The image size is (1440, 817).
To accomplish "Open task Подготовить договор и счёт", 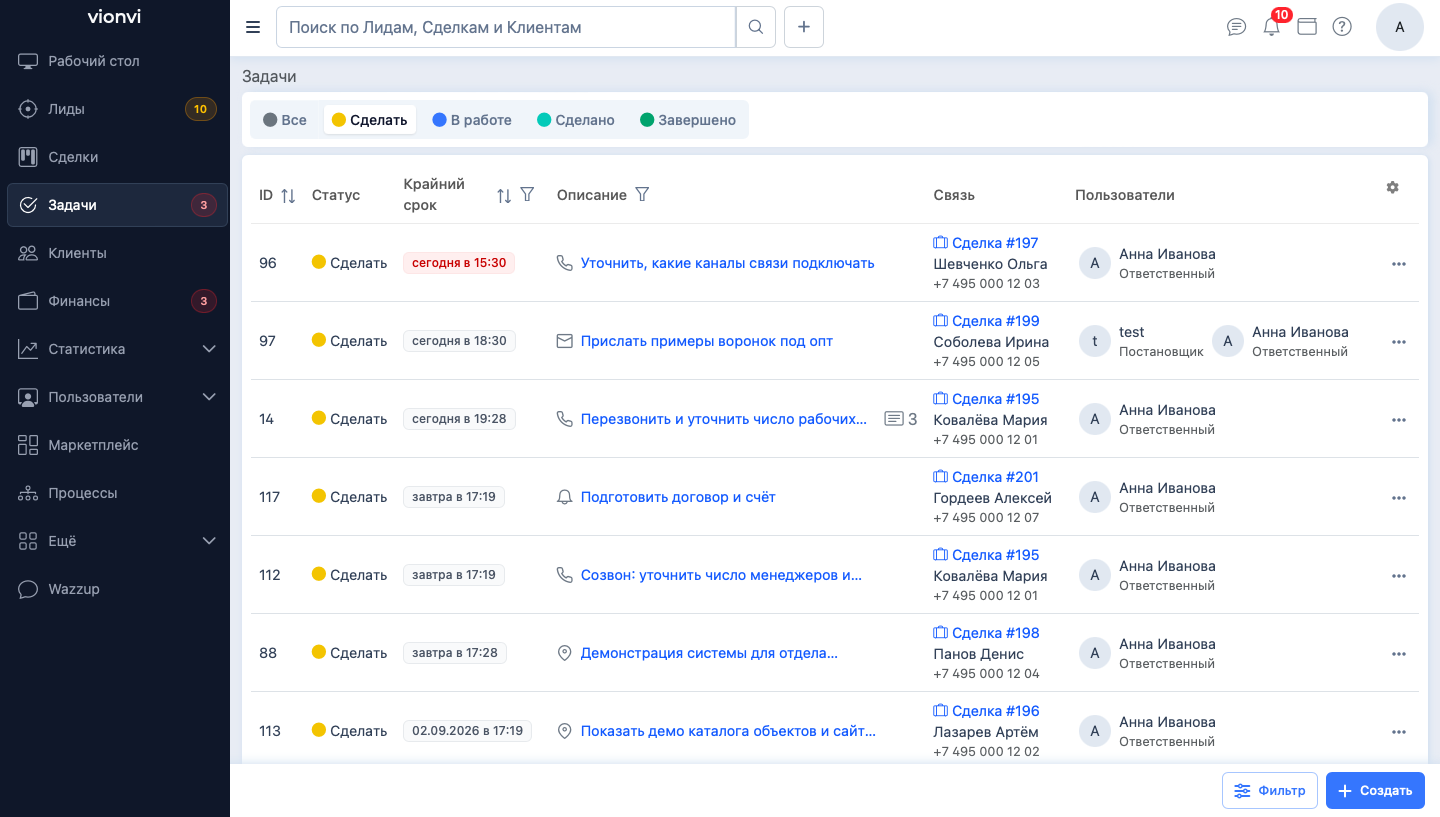I will (678, 497).
